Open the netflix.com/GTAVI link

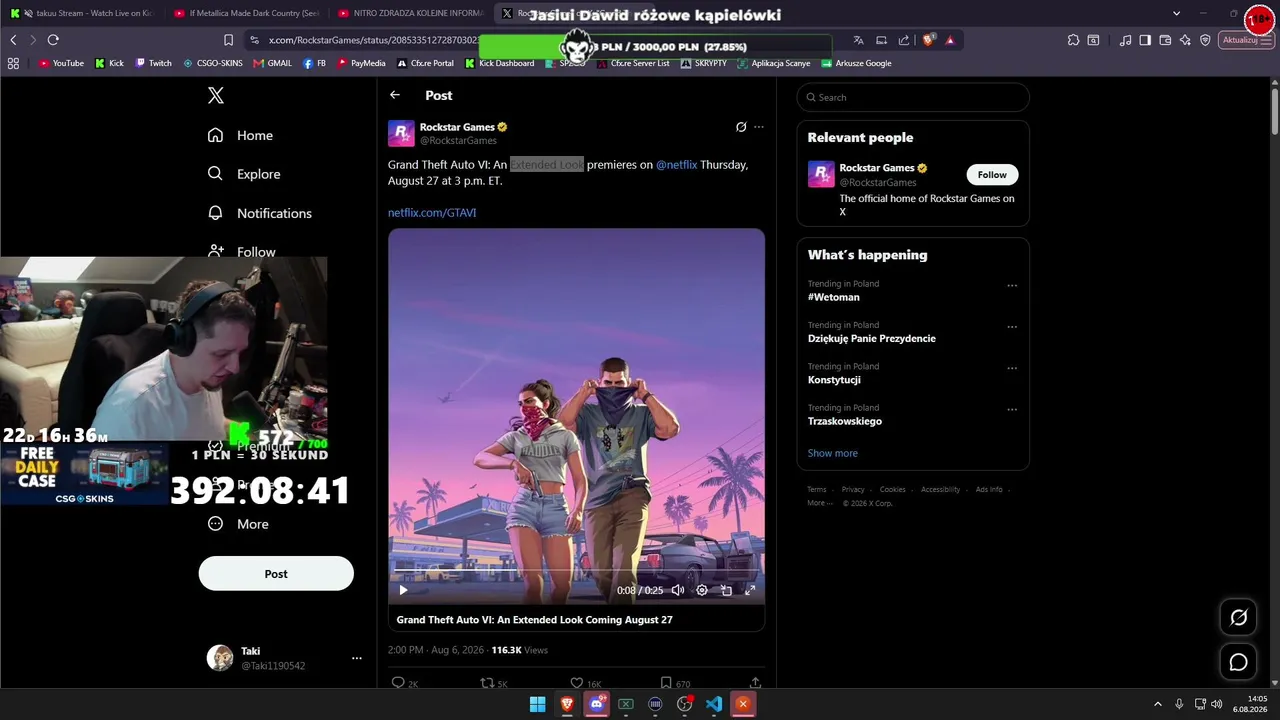432,213
